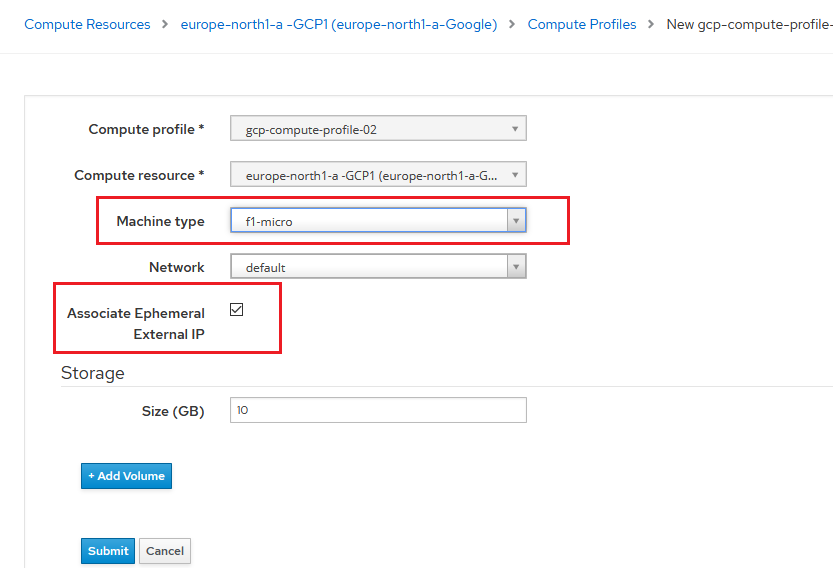Focus the Size (GB) input field
This screenshot has height=586, width=833.
pyautogui.click(x=378, y=411)
